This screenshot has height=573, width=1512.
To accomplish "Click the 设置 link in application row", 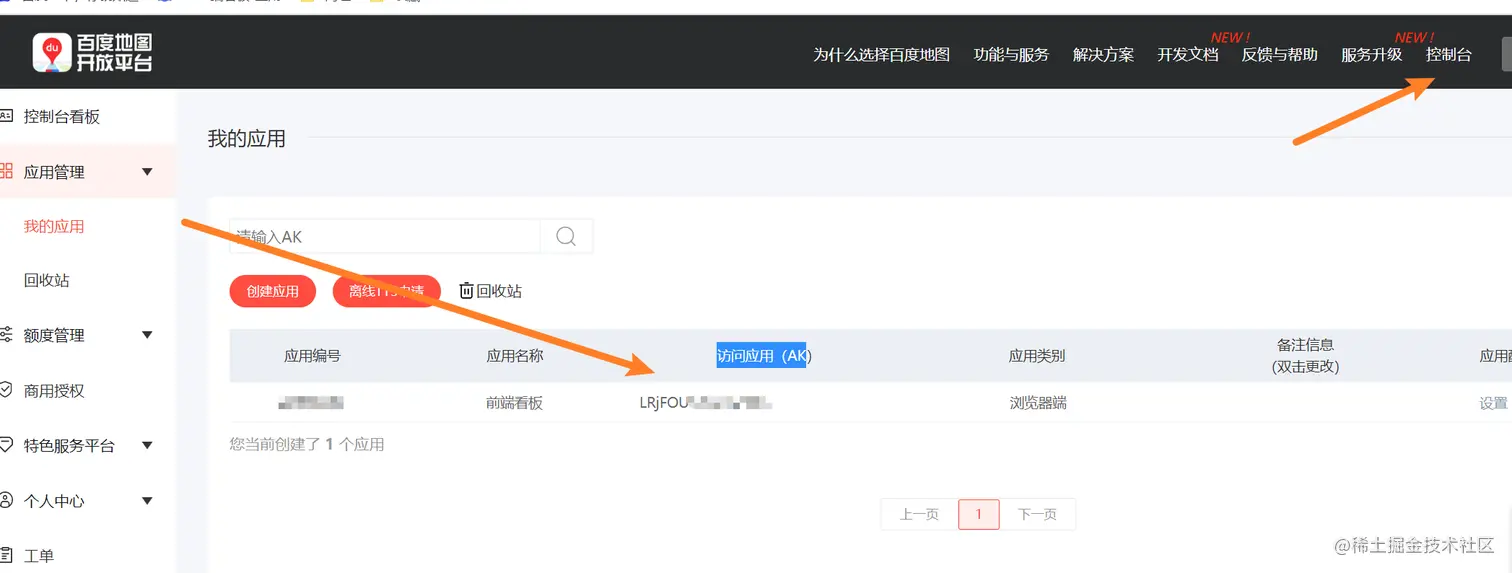I will point(1493,403).
